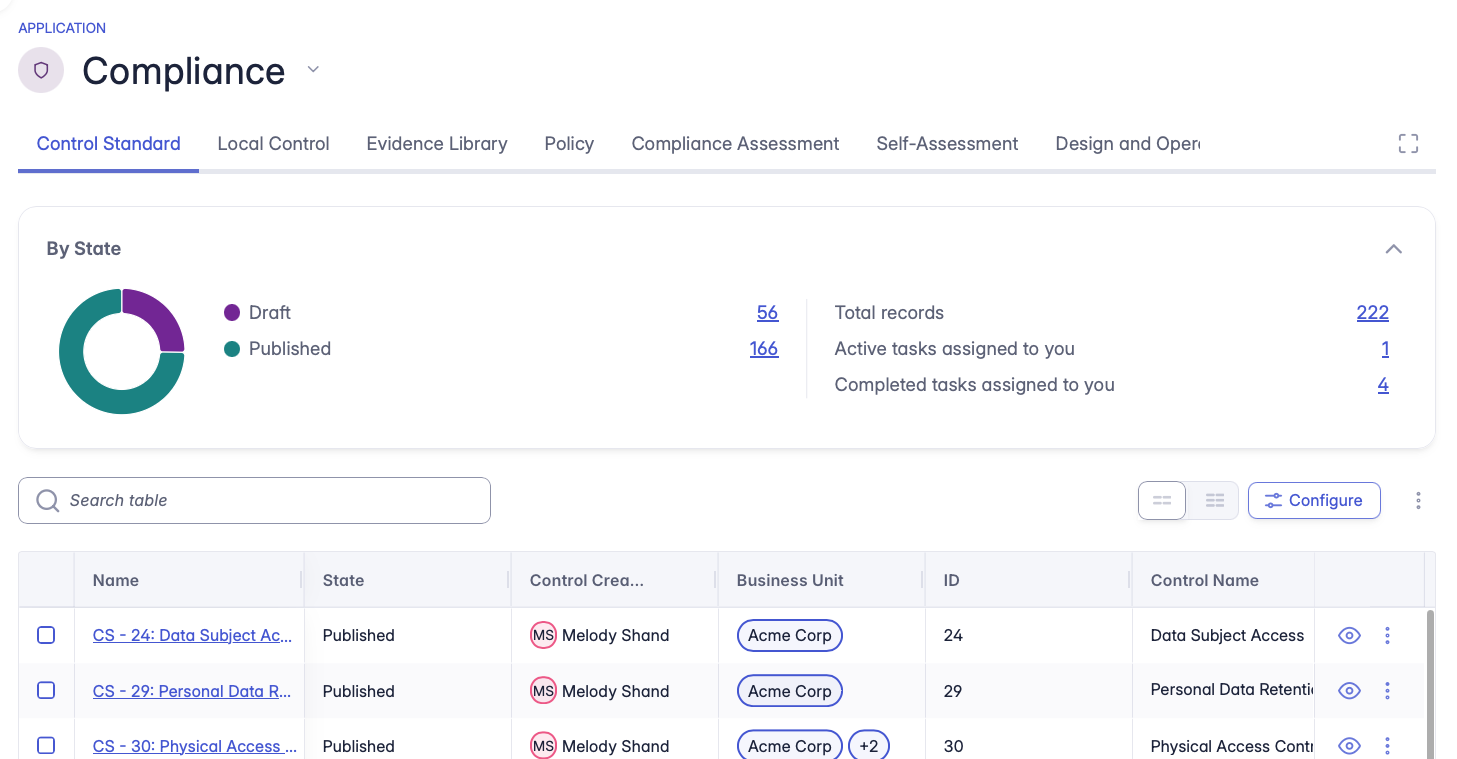Click the purple Draft legend dot
Screen dimensions: 1457x759
tap(232, 313)
